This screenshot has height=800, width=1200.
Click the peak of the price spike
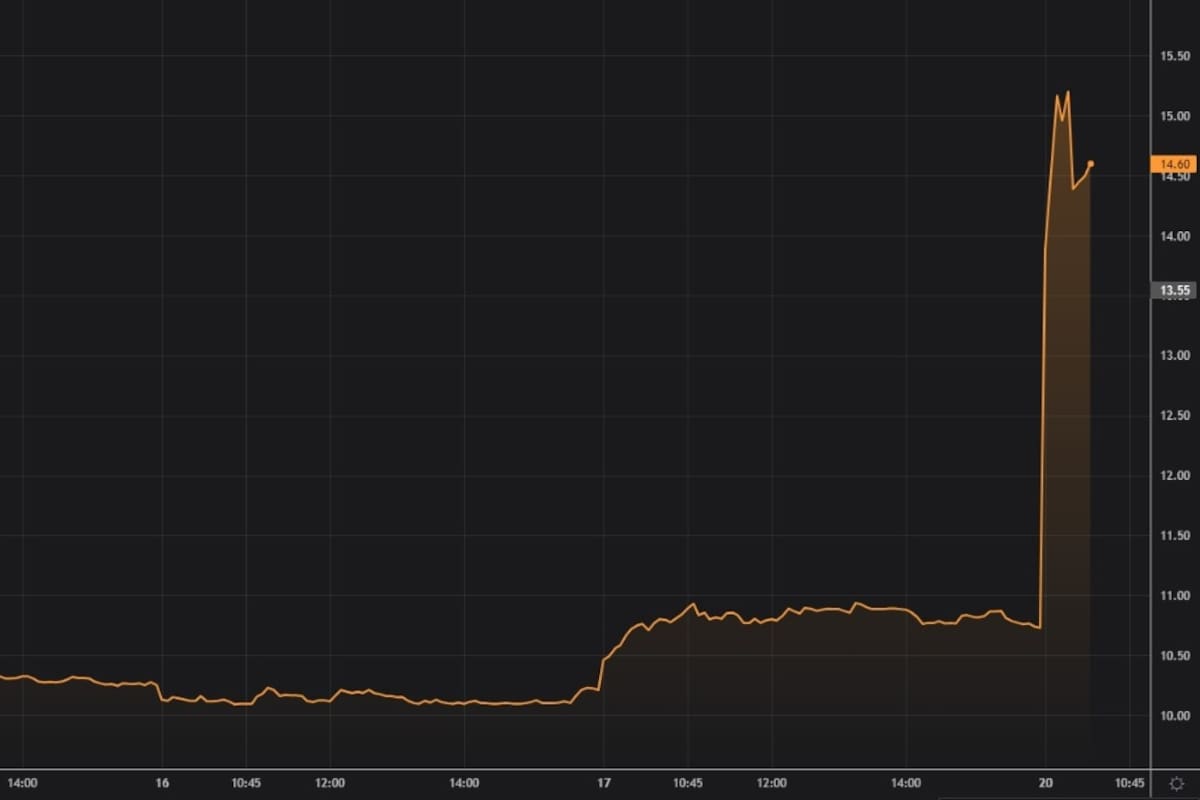pyautogui.click(x=1070, y=90)
